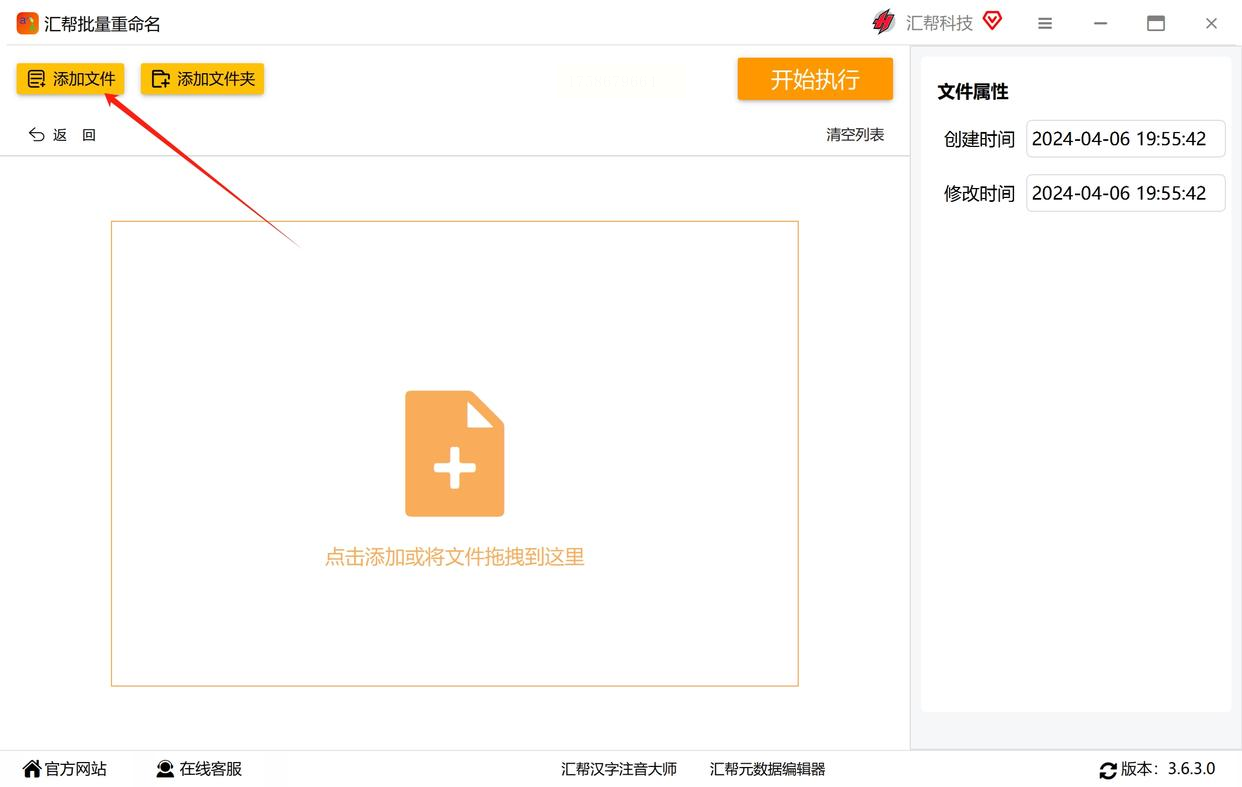Image resolution: width=1242 pixels, height=787 pixels.
Task: Maximize the application window
Action: [1156, 23]
